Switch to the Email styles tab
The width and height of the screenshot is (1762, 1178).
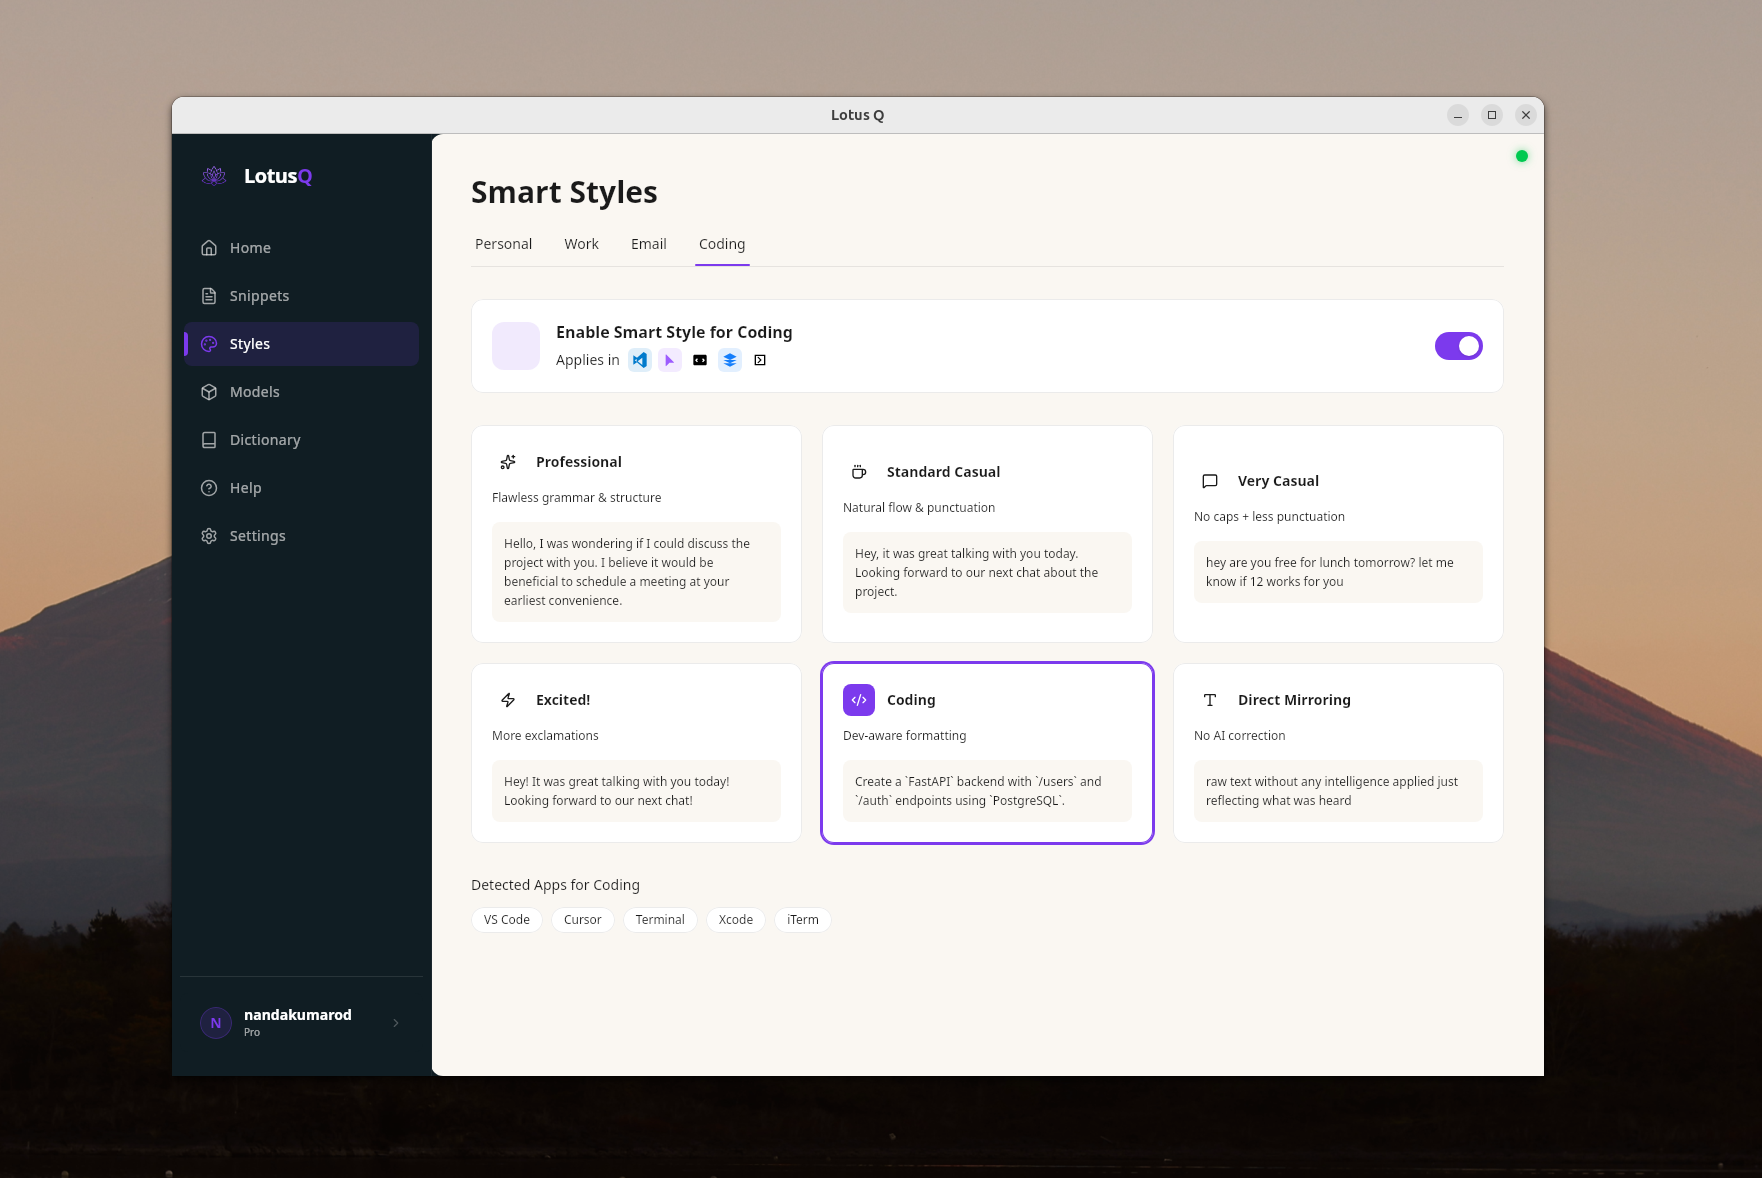pos(648,243)
